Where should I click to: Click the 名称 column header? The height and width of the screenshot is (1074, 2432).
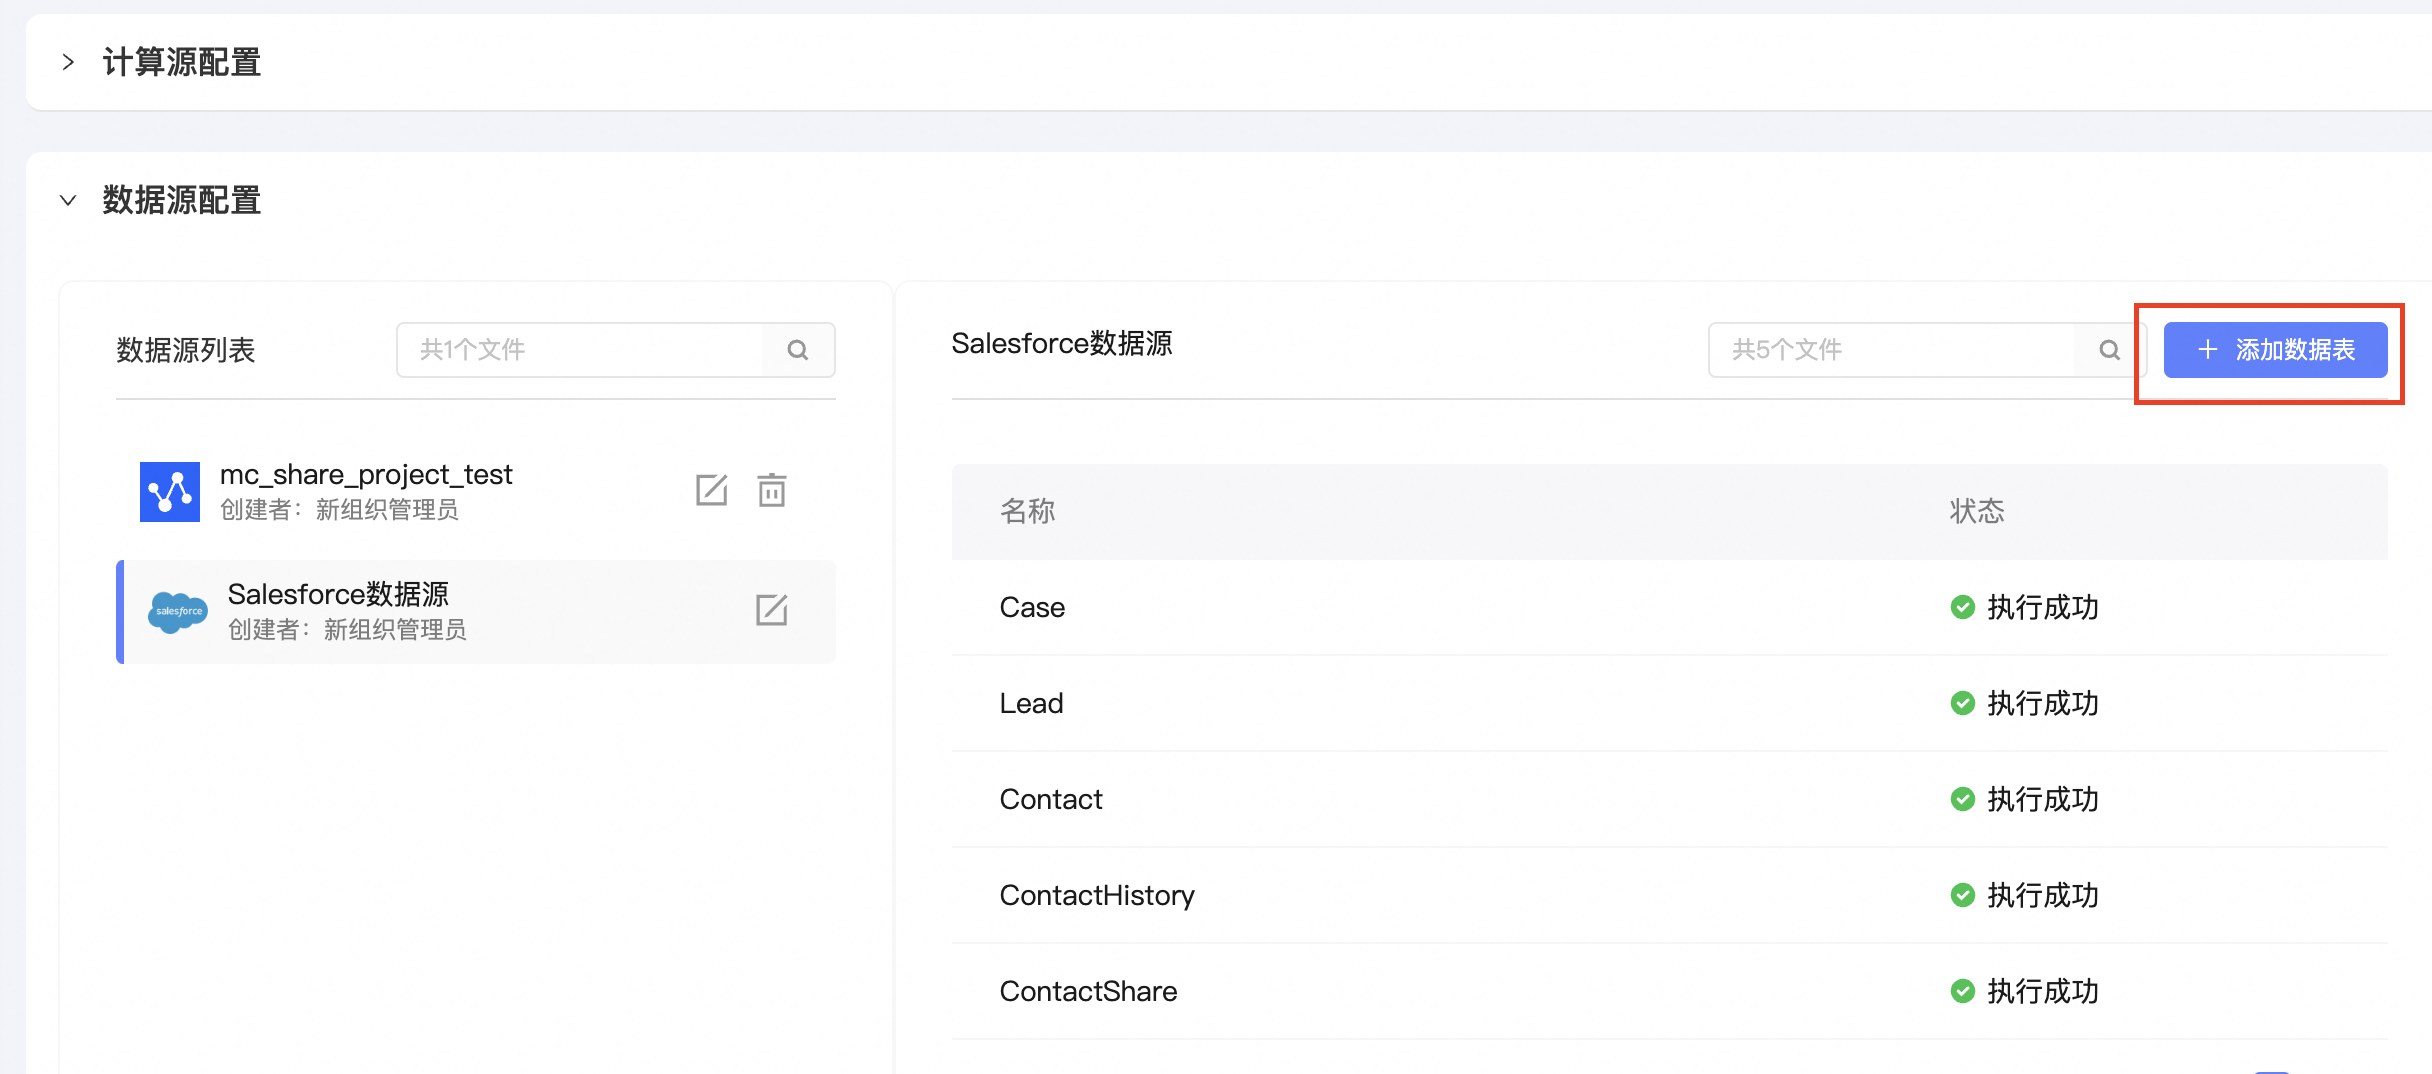click(x=1028, y=512)
